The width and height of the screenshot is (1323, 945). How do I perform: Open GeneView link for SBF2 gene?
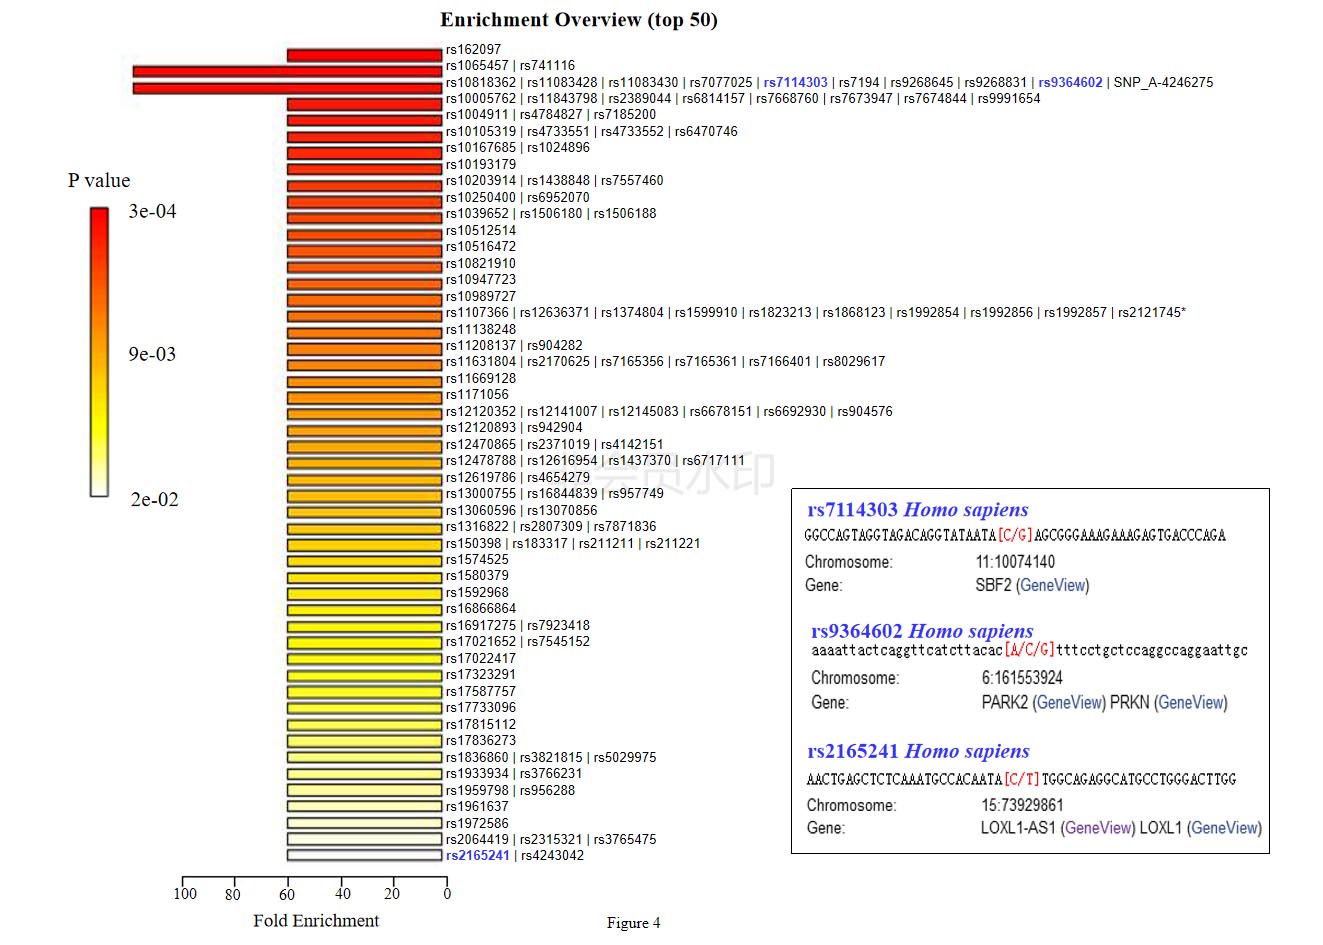(x=1053, y=585)
